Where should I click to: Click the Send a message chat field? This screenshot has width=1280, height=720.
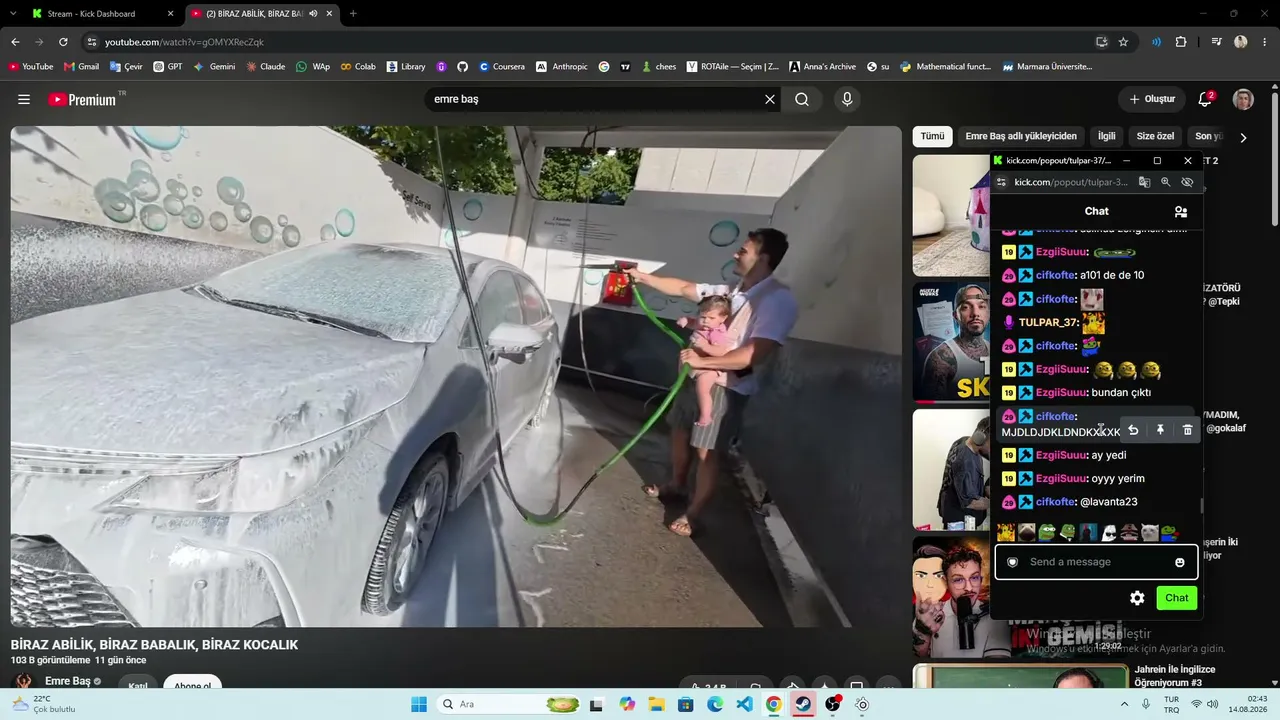tap(1096, 562)
